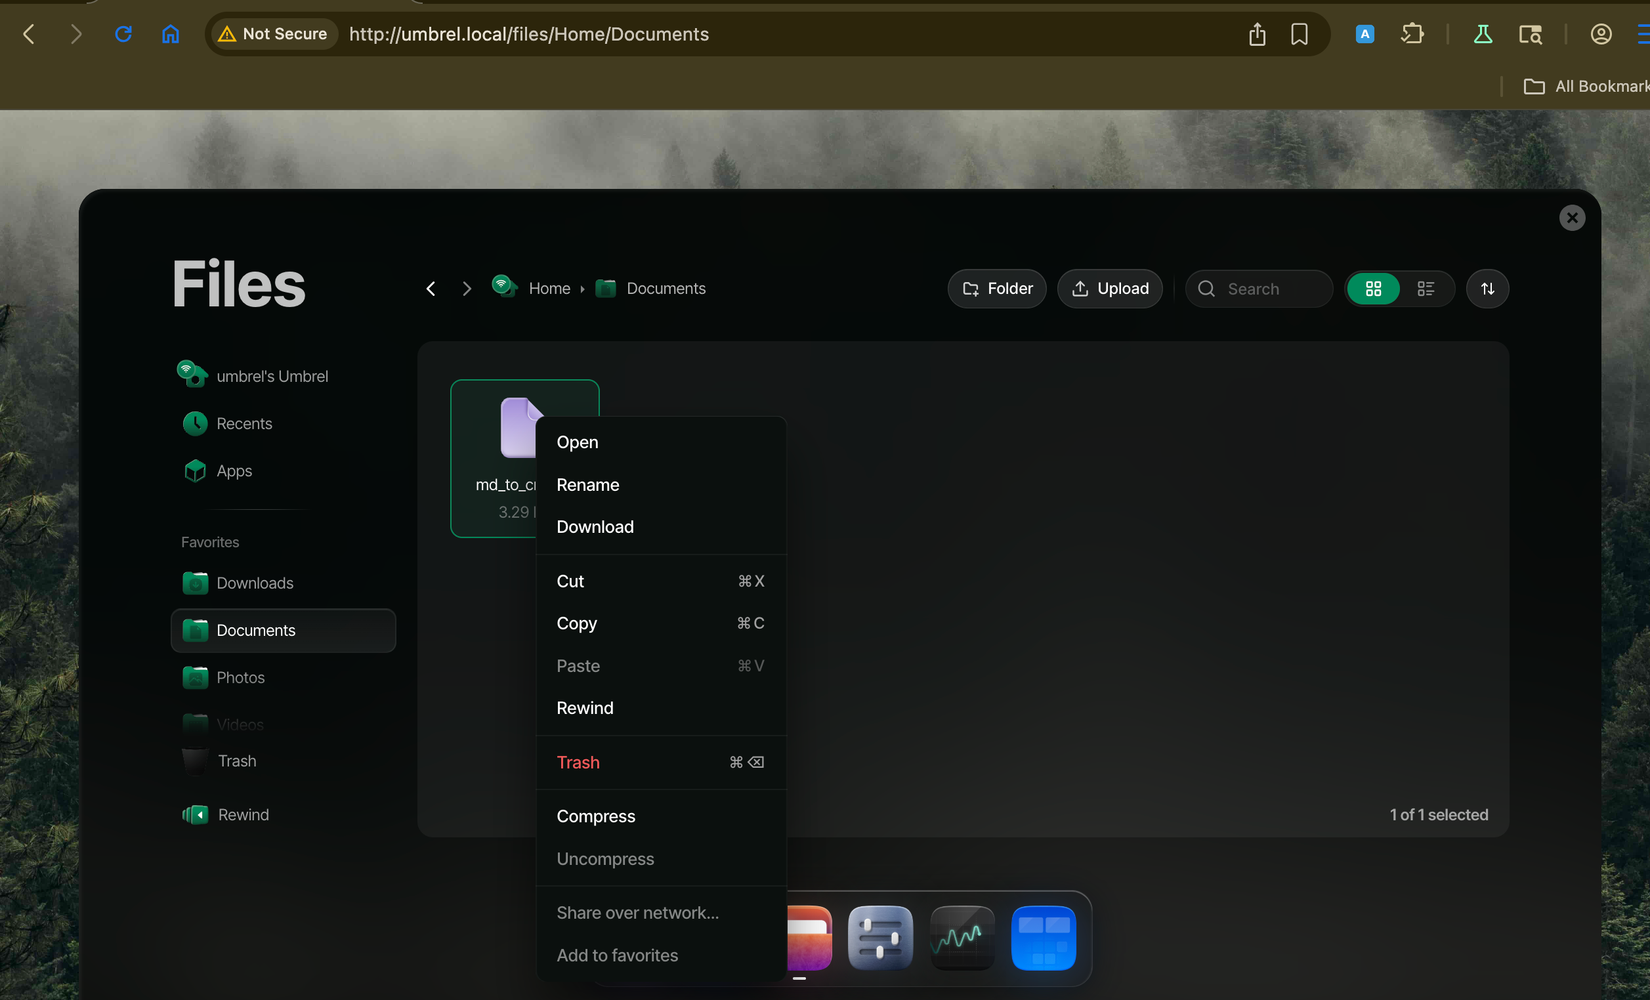Screen dimensions: 1650x1000
Task: Open the file from context menu
Action: click(660, 442)
